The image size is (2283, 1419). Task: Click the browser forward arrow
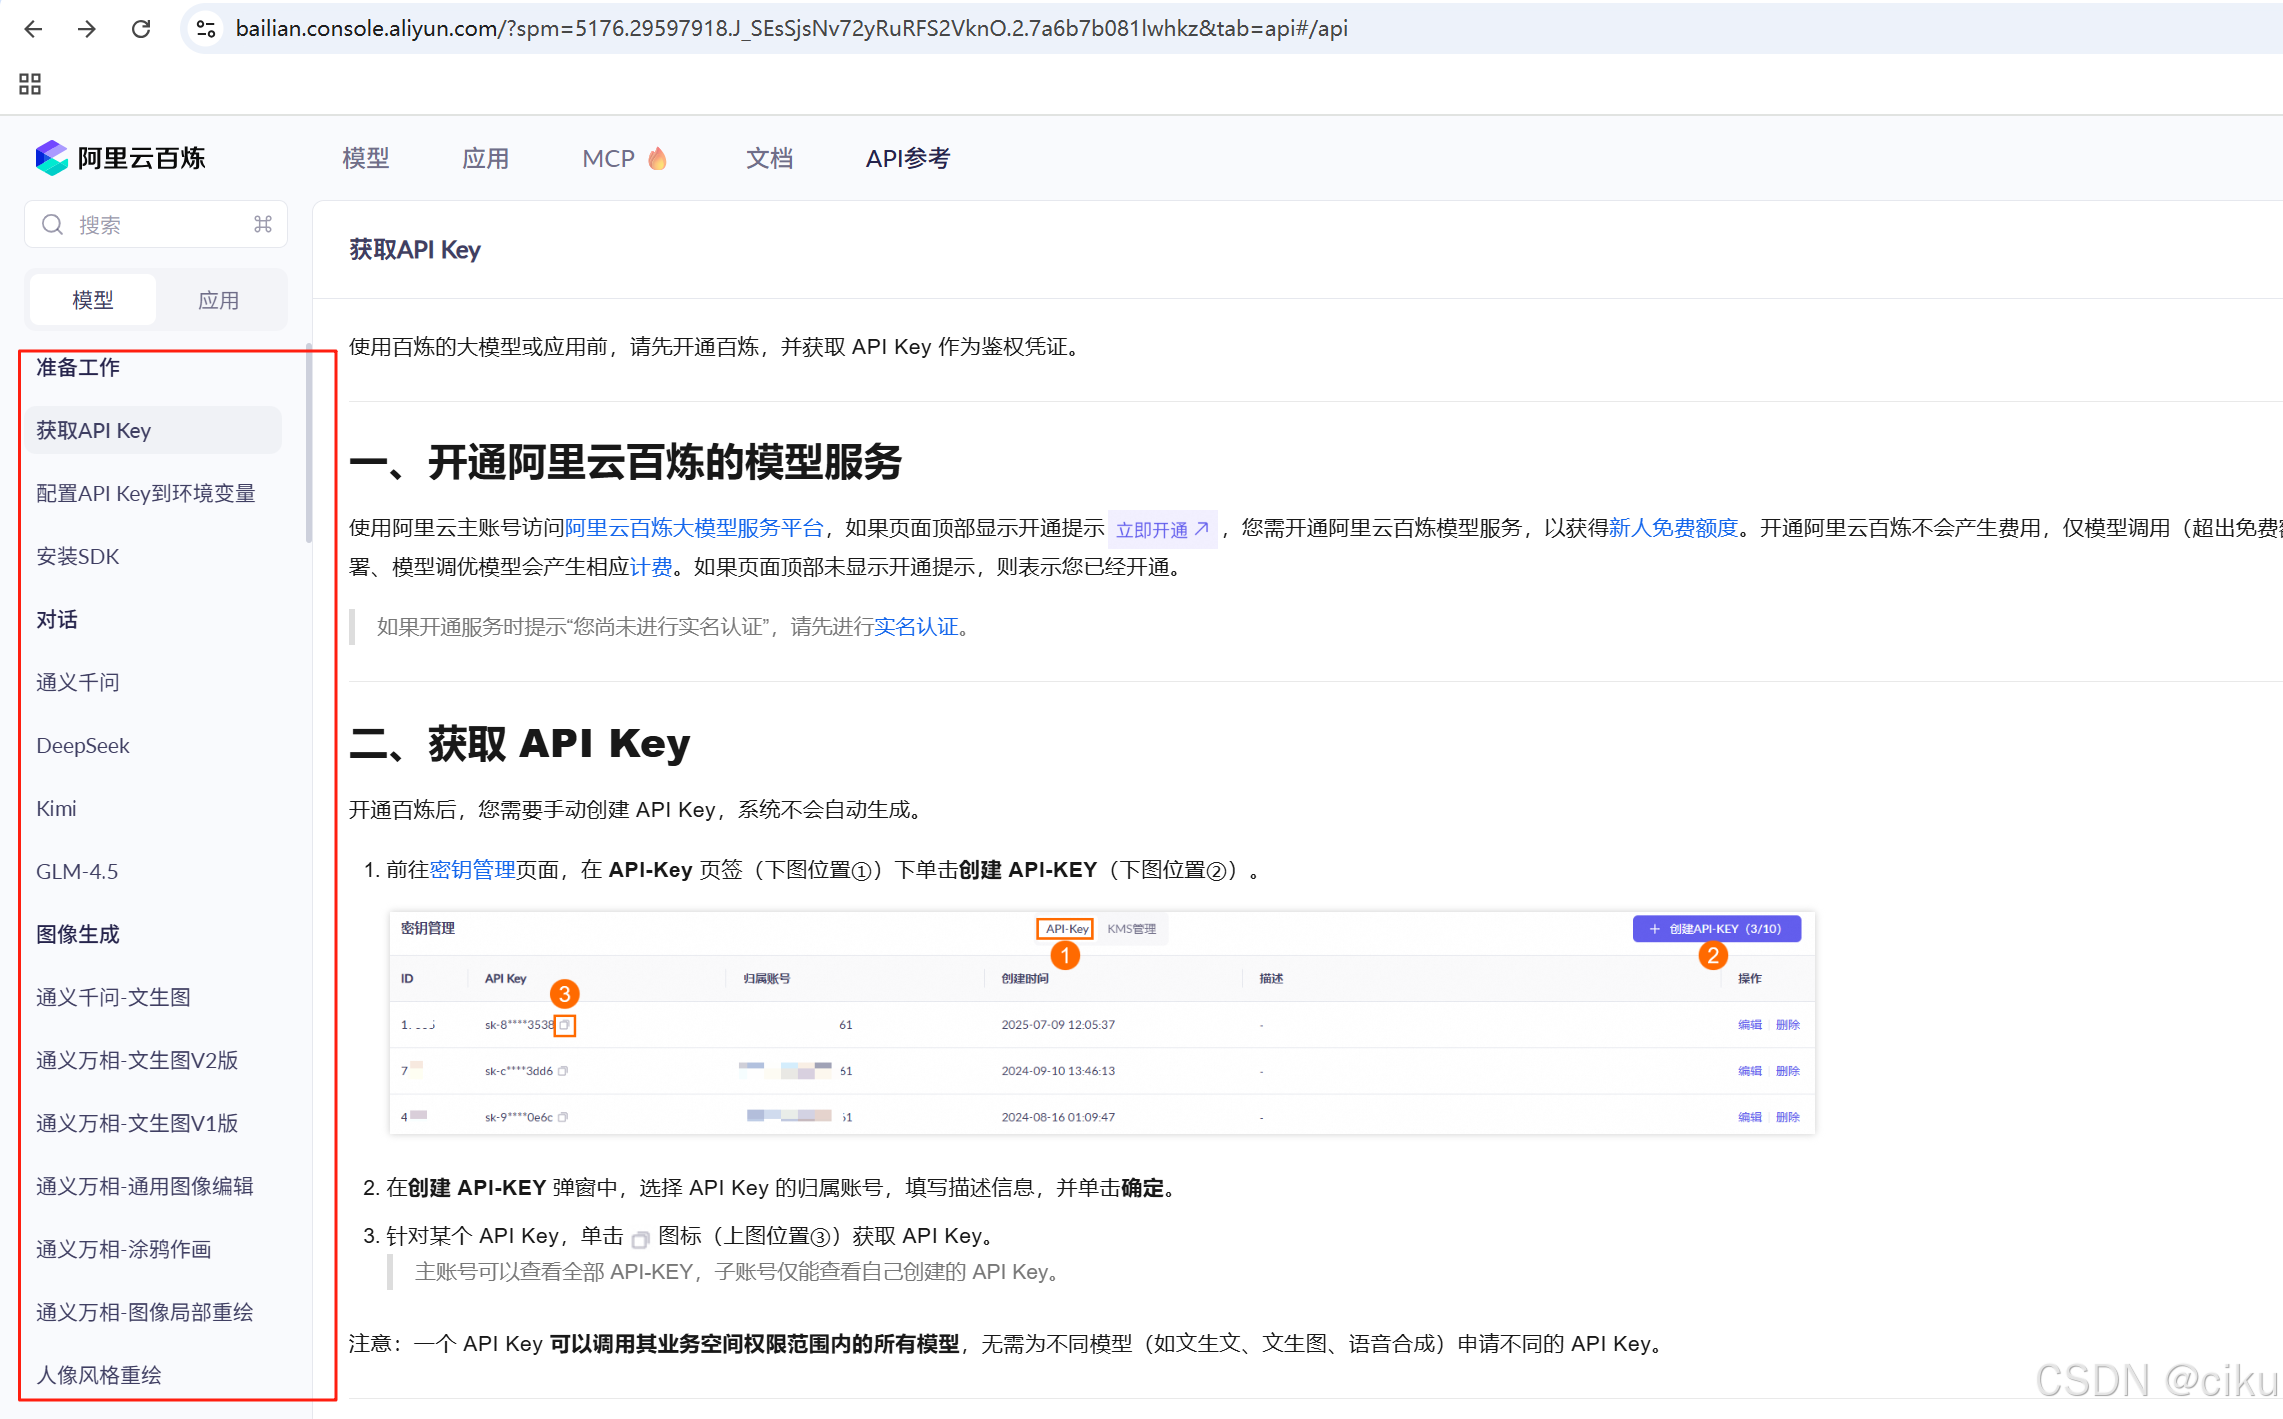[x=87, y=29]
